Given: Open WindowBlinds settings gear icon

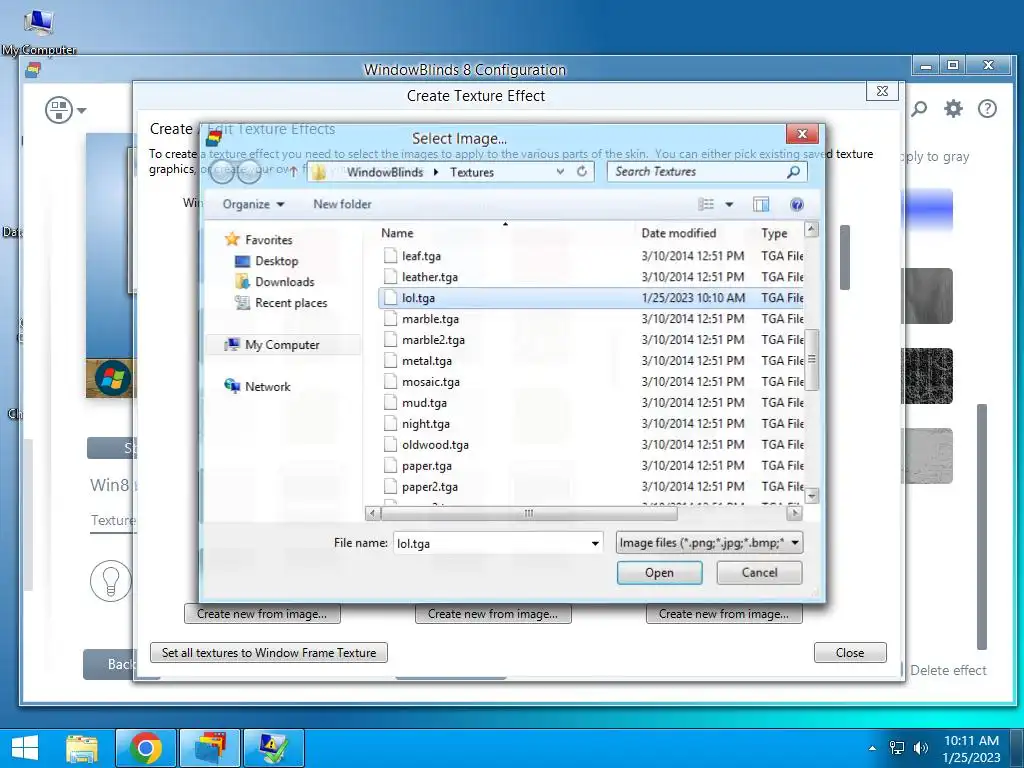Looking at the screenshot, I should coord(953,109).
